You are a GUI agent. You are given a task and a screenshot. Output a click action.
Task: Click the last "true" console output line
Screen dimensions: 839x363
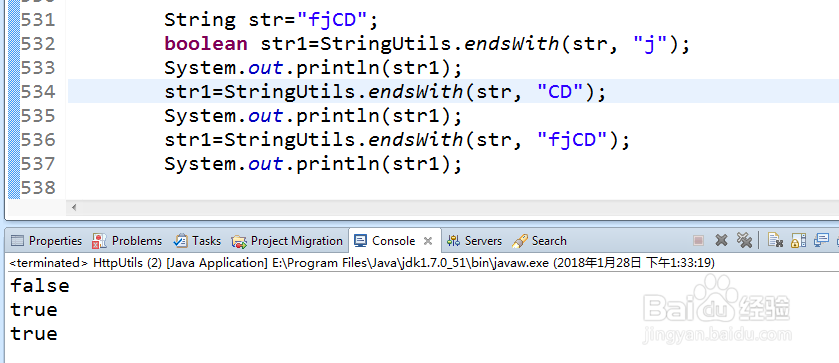(x=34, y=334)
